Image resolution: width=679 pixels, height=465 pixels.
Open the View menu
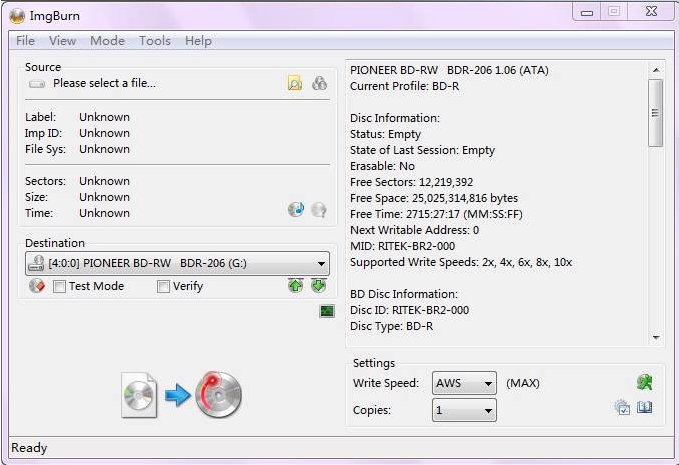tap(62, 41)
